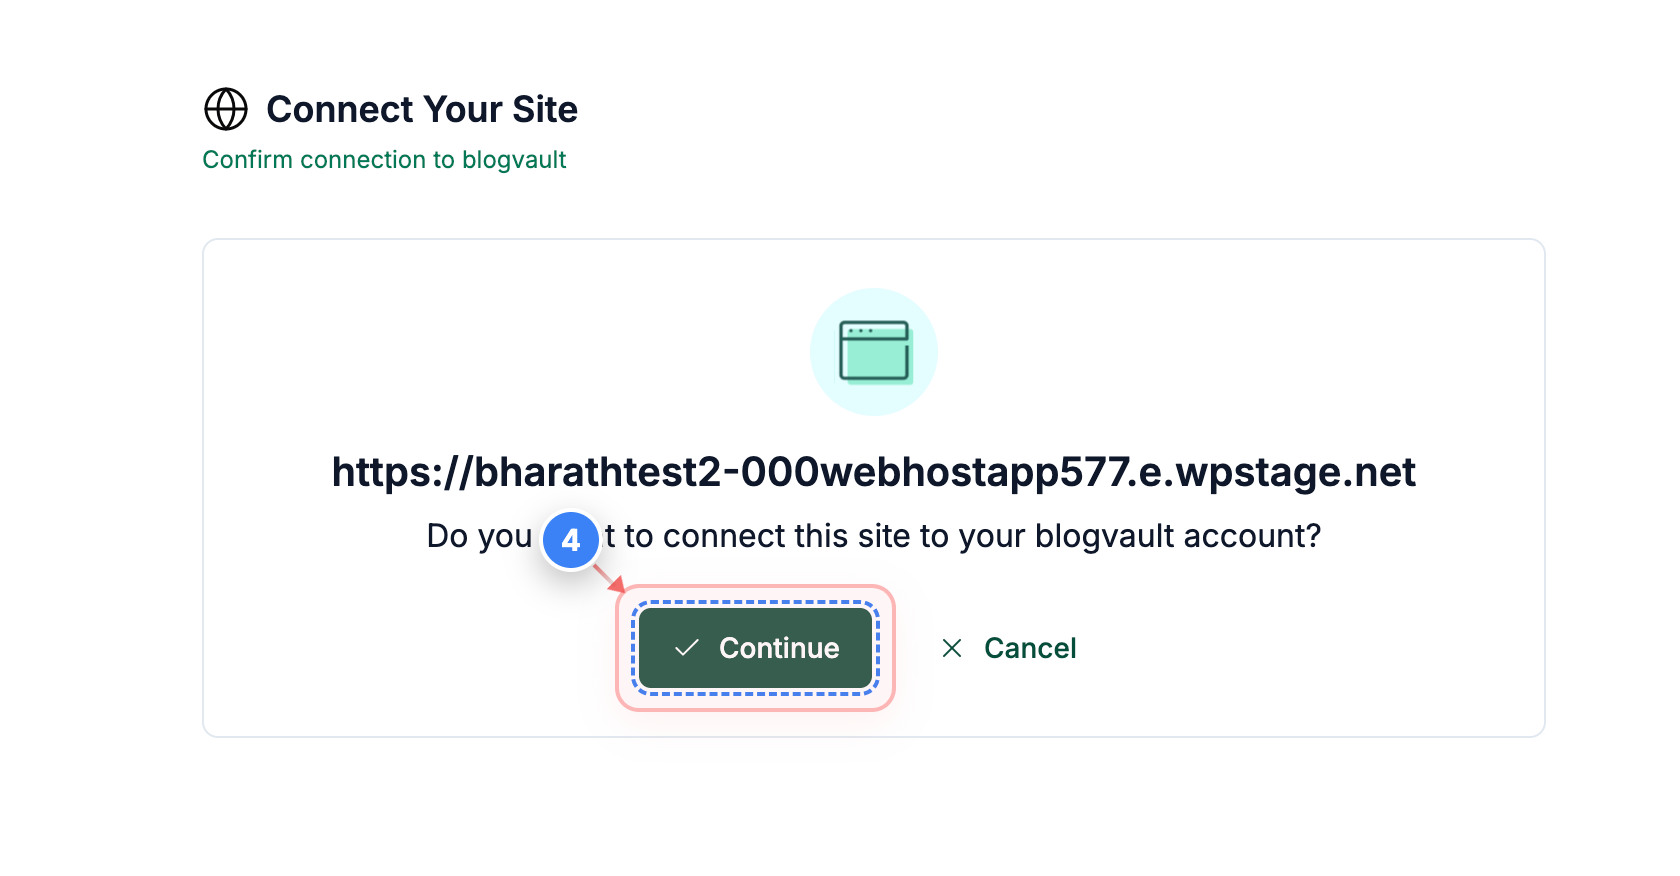
Task: Click the title bar of the browser illustration
Action: pos(874,331)
